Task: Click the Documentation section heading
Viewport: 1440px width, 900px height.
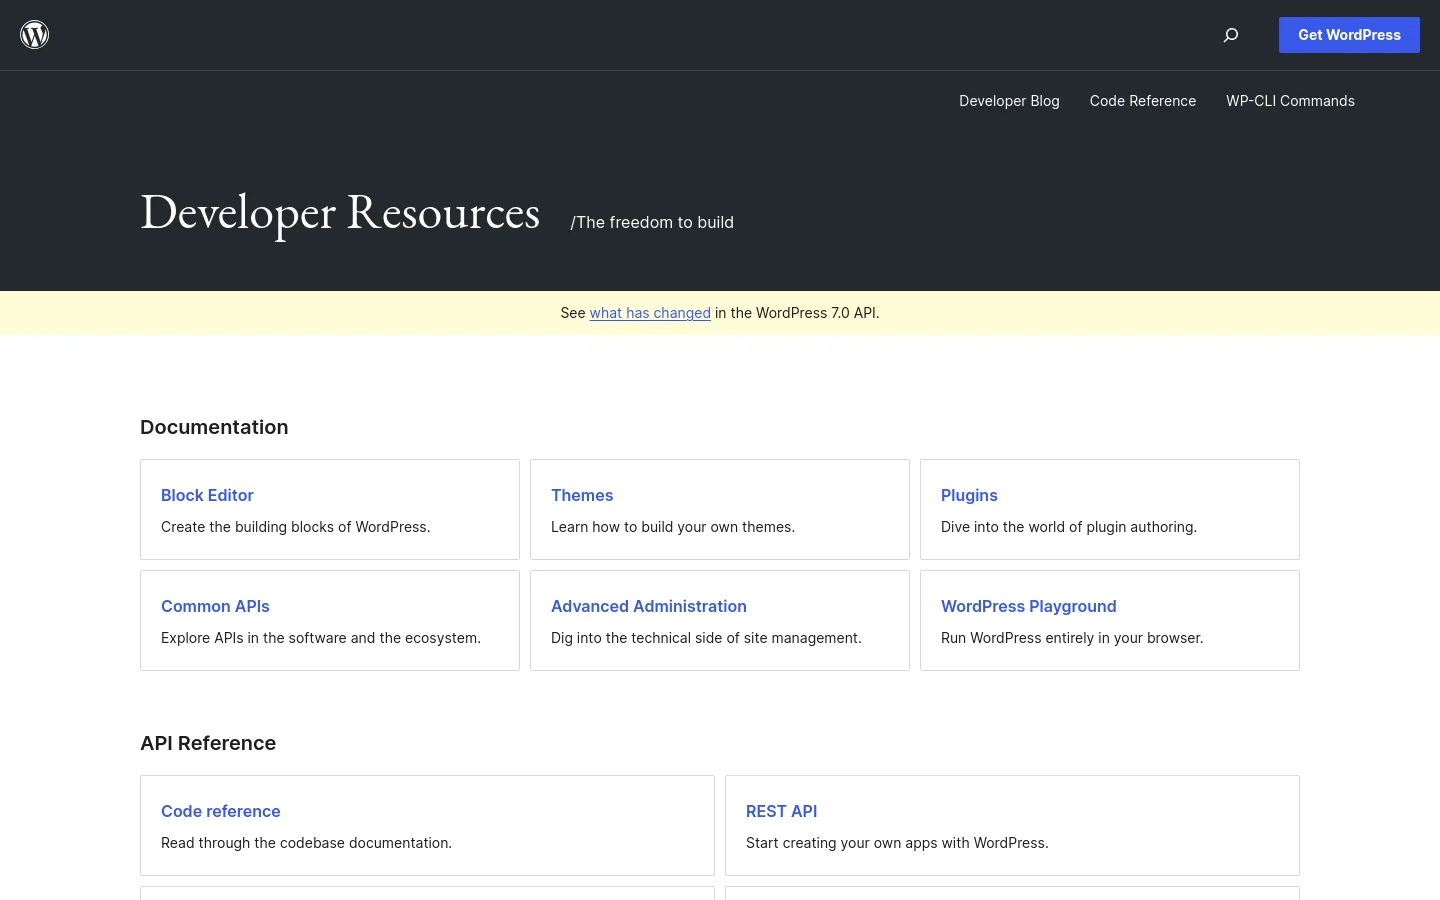Action: 214,427
